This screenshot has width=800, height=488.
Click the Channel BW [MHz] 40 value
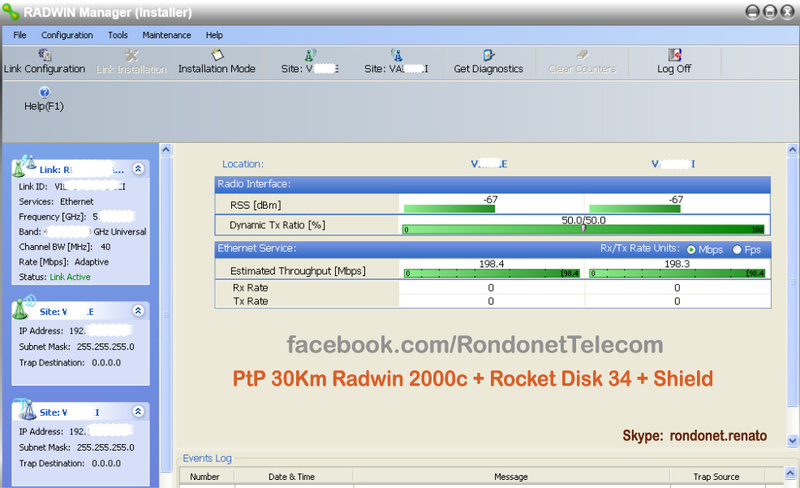coord(106,247)
